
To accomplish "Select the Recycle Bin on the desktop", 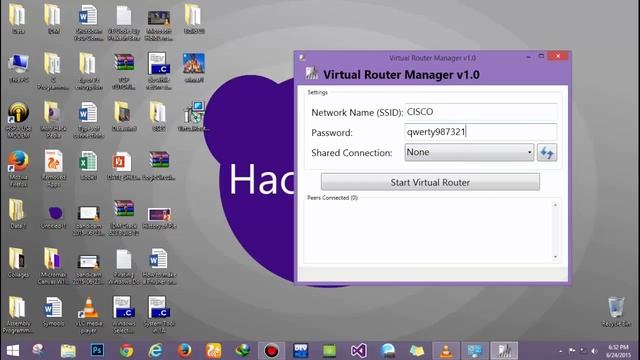I will coord(616,312).
